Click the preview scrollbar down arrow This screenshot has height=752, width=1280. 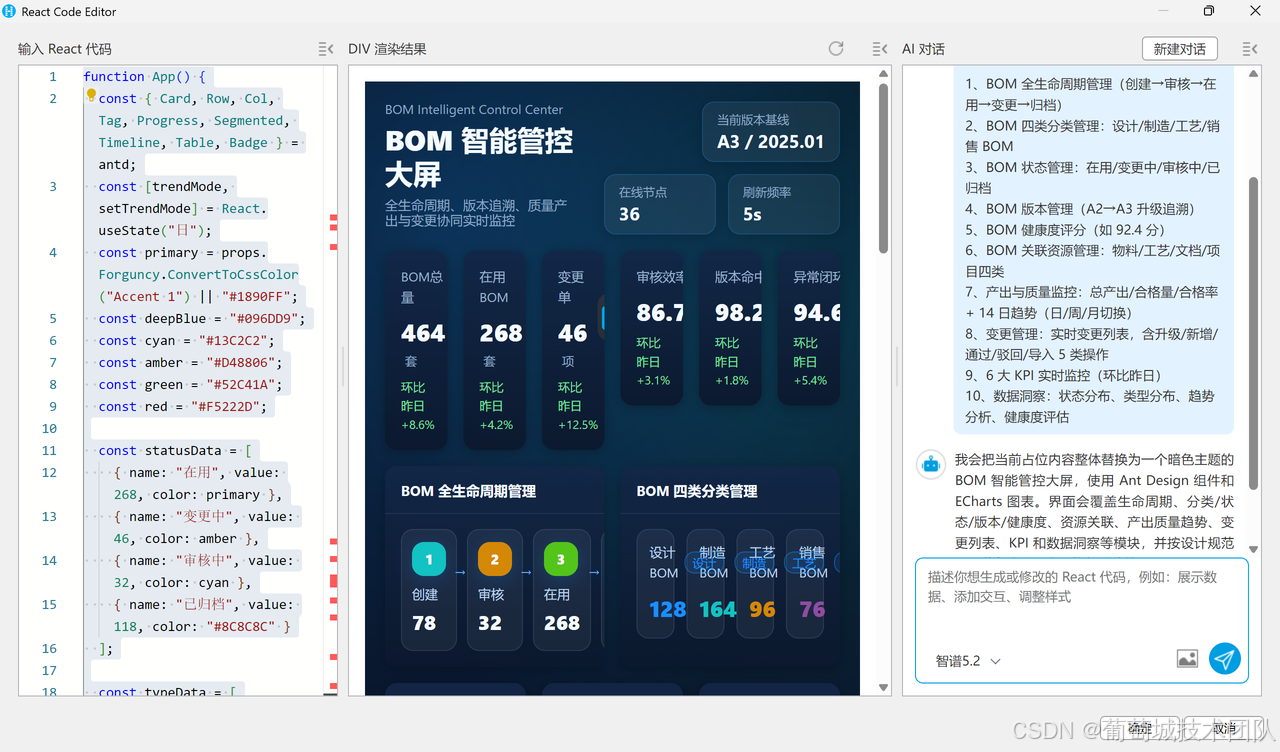click(883, 687)
